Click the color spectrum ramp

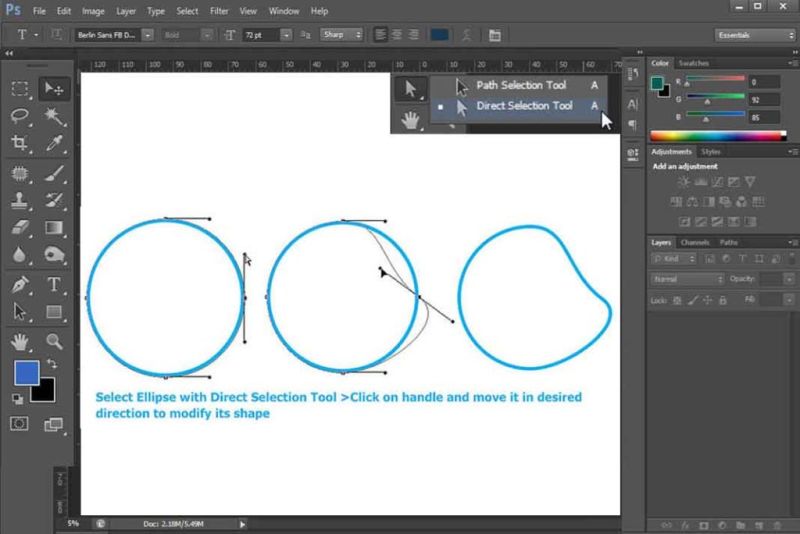pyautogui.click(x=718, y=136)
